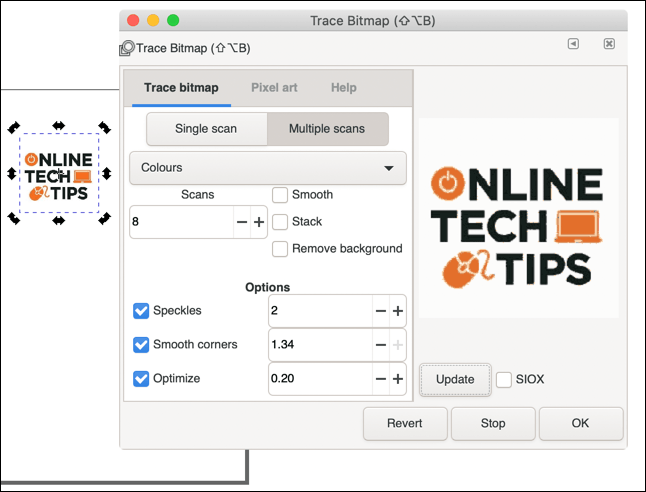Click the bottom-right rotate handle on canvas logo
The width and height of the screenshot is (646, 492).
point(105,218)
